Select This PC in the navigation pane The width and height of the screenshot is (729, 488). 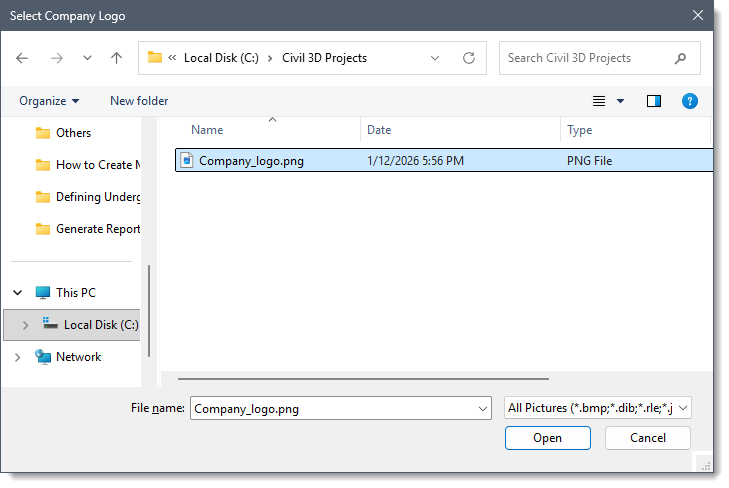(x=66, y=293)
